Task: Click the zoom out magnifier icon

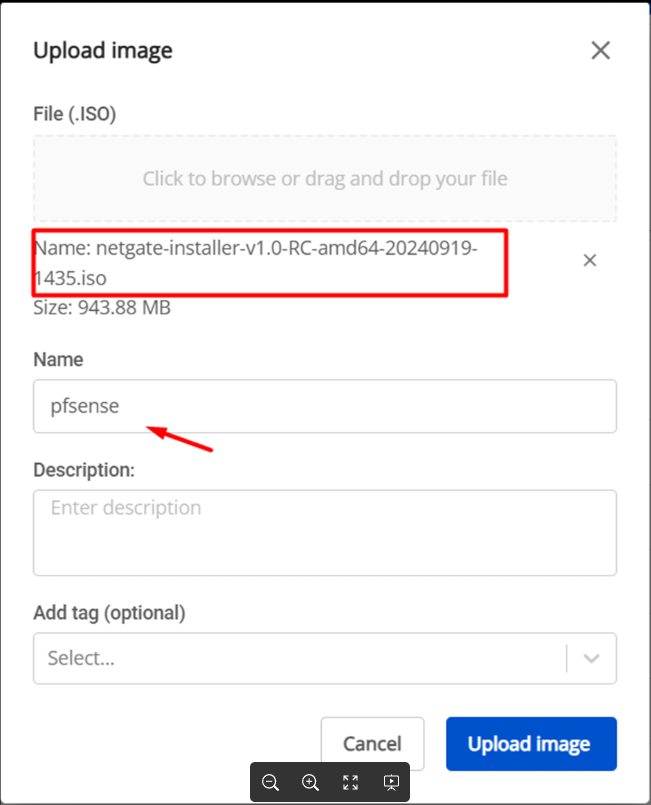Action: tap(270, 783)
